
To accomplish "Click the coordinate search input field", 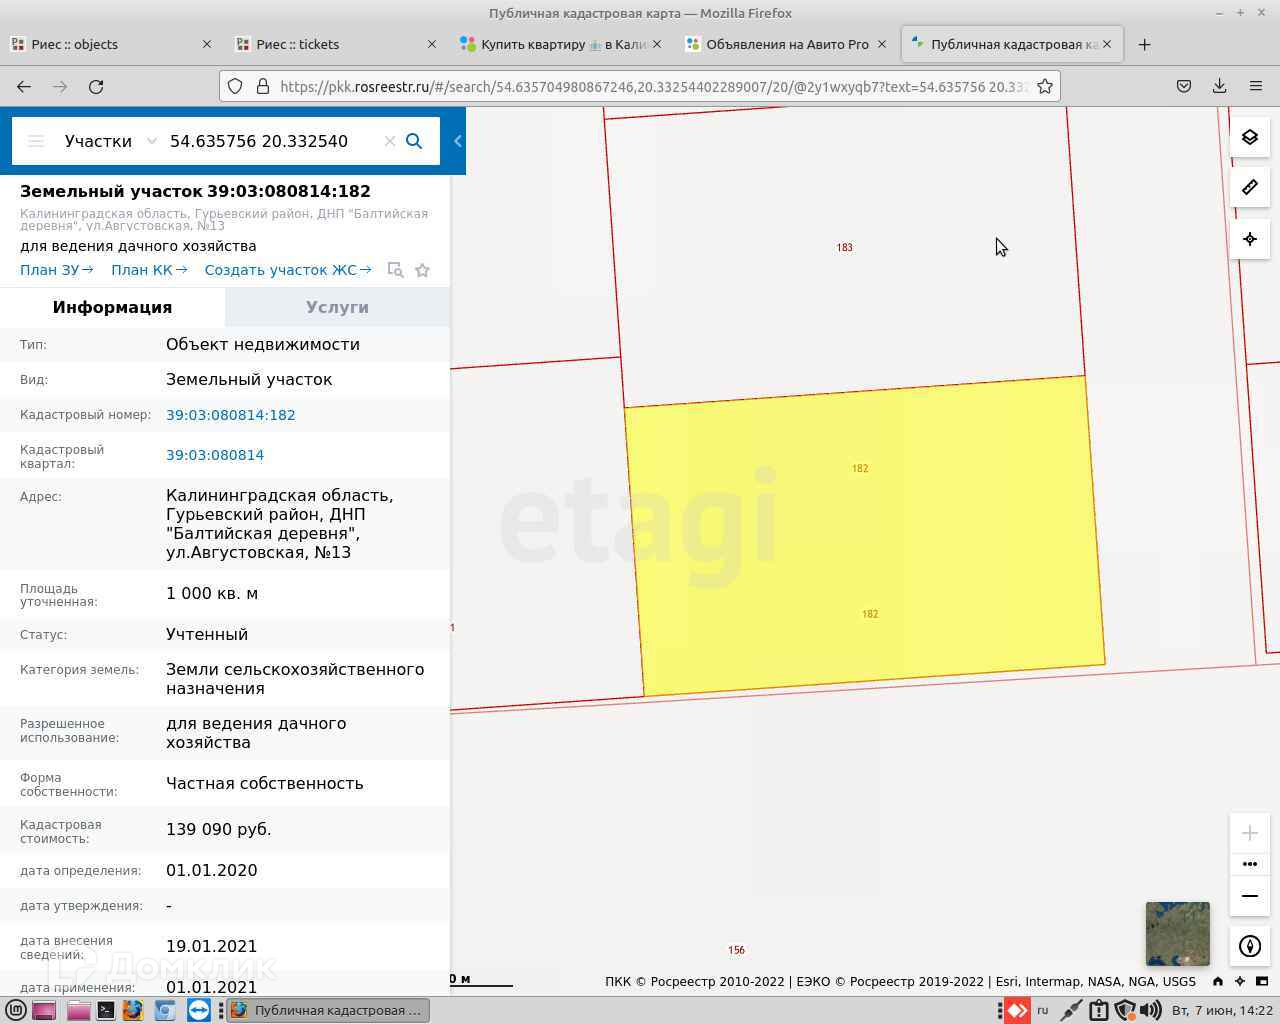I will (x=270, y=141).
